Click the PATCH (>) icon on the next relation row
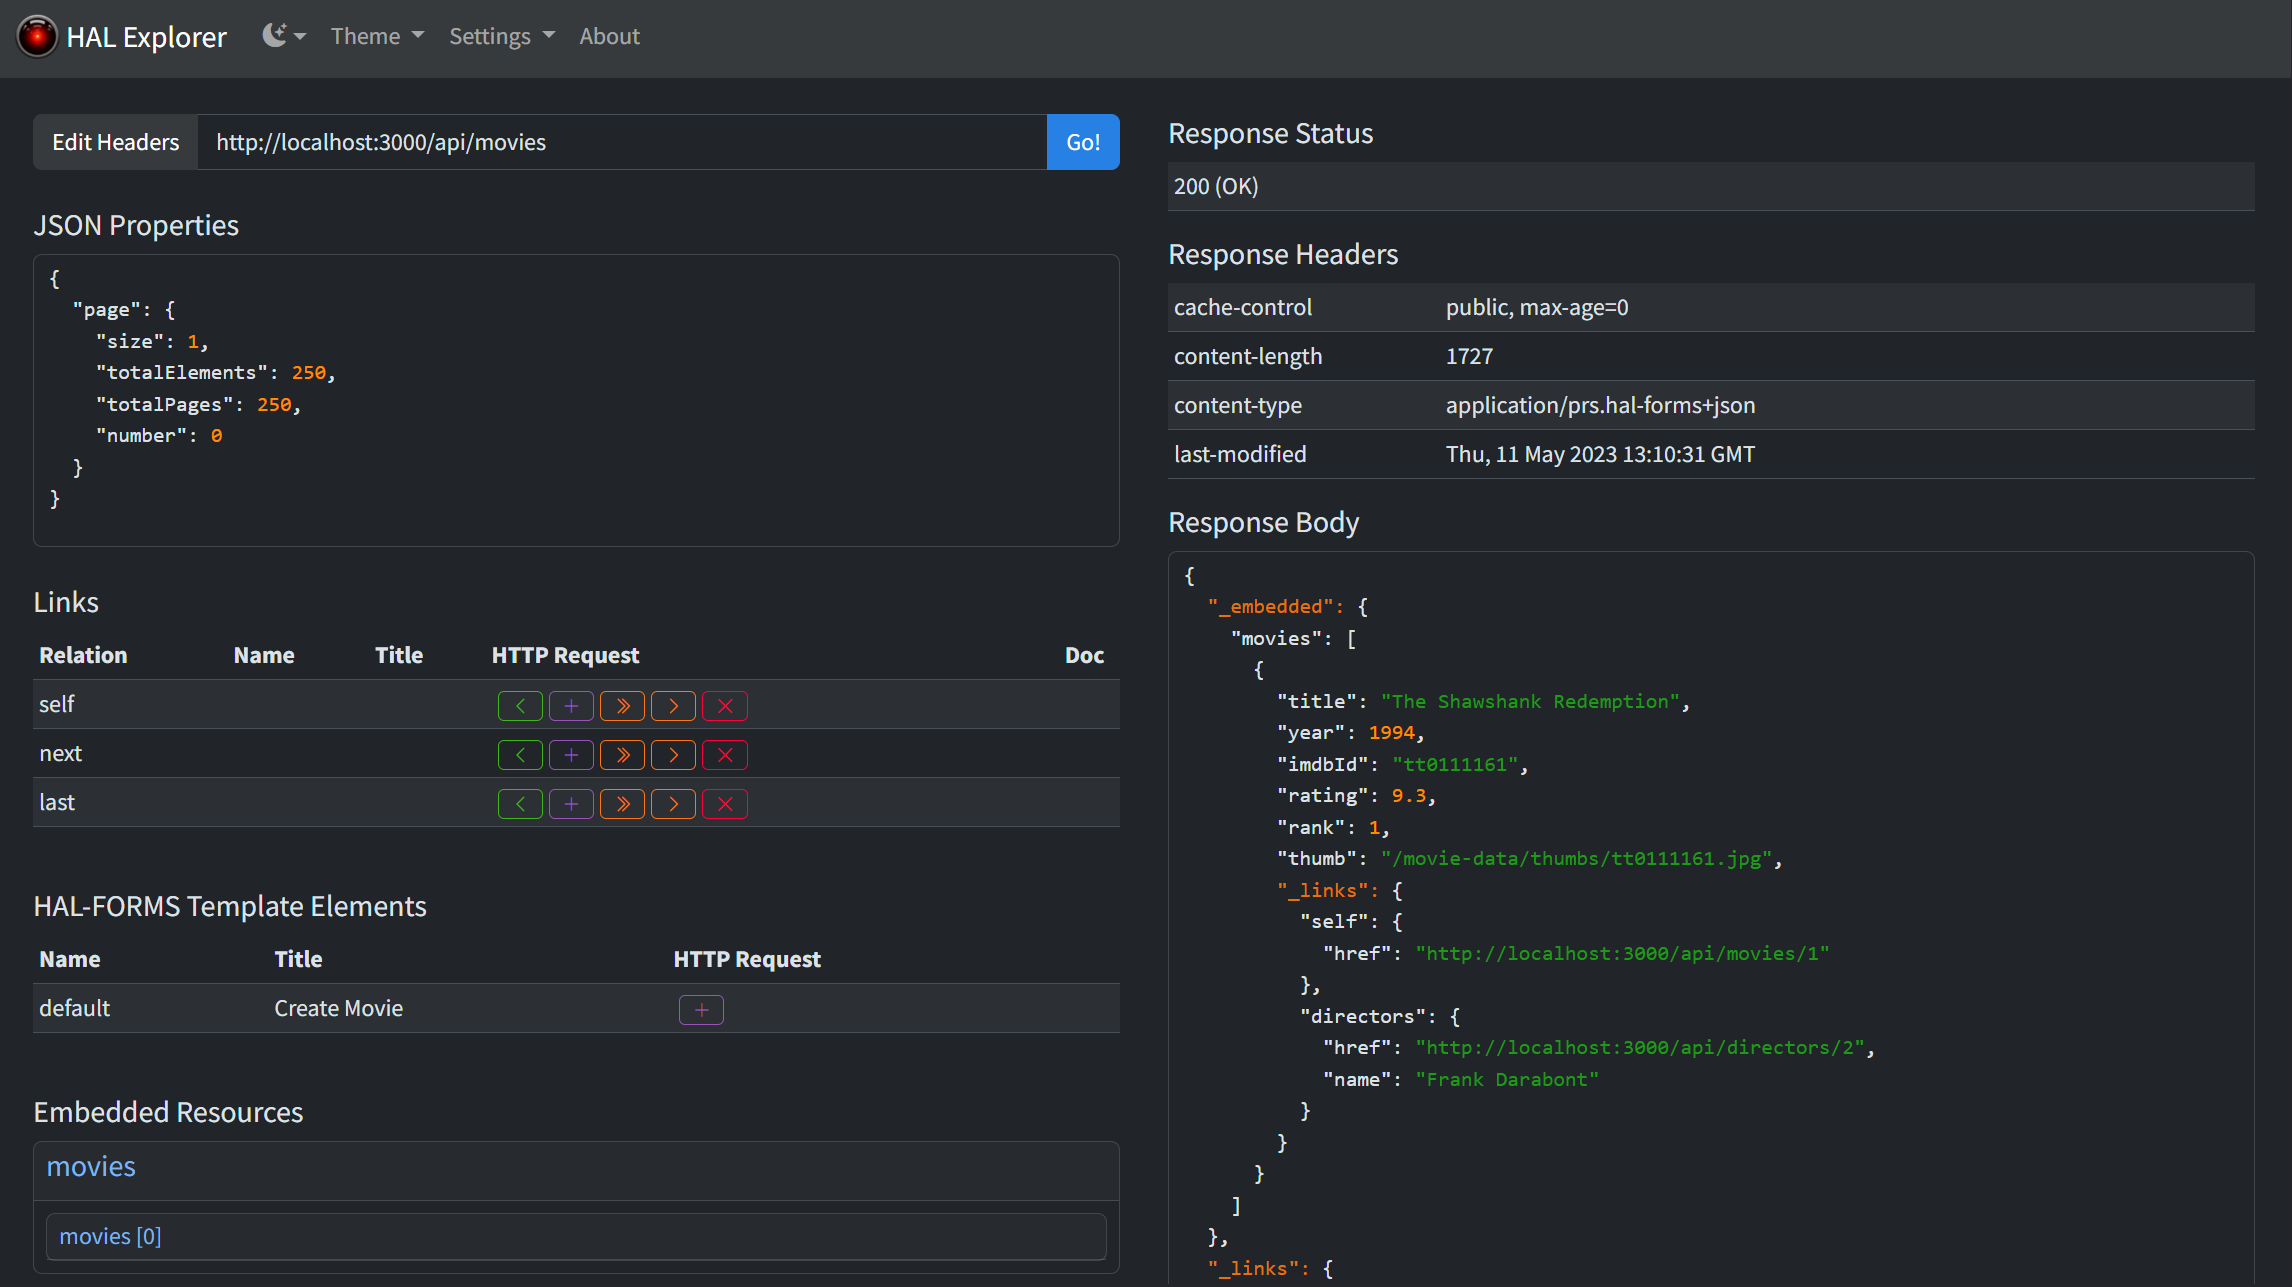This screenshot has height=1287, width=2292. coord(673,754)
